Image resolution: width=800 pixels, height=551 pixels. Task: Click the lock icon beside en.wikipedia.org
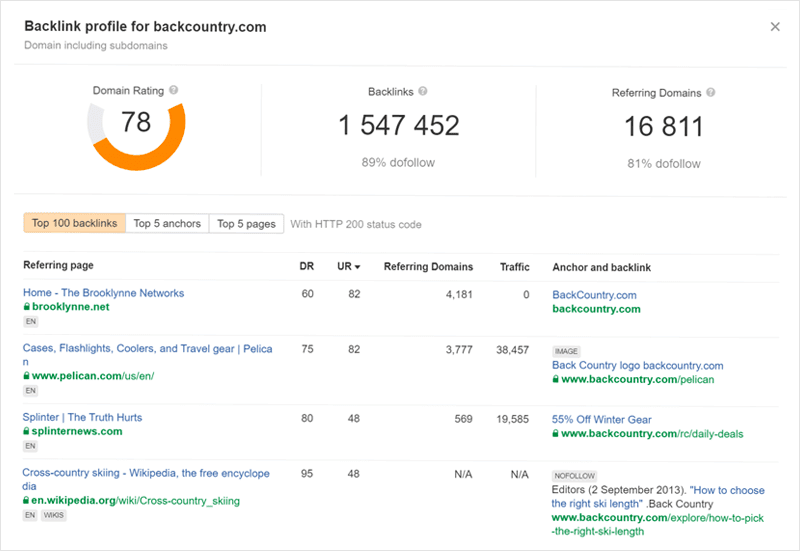tap(27, 501)
